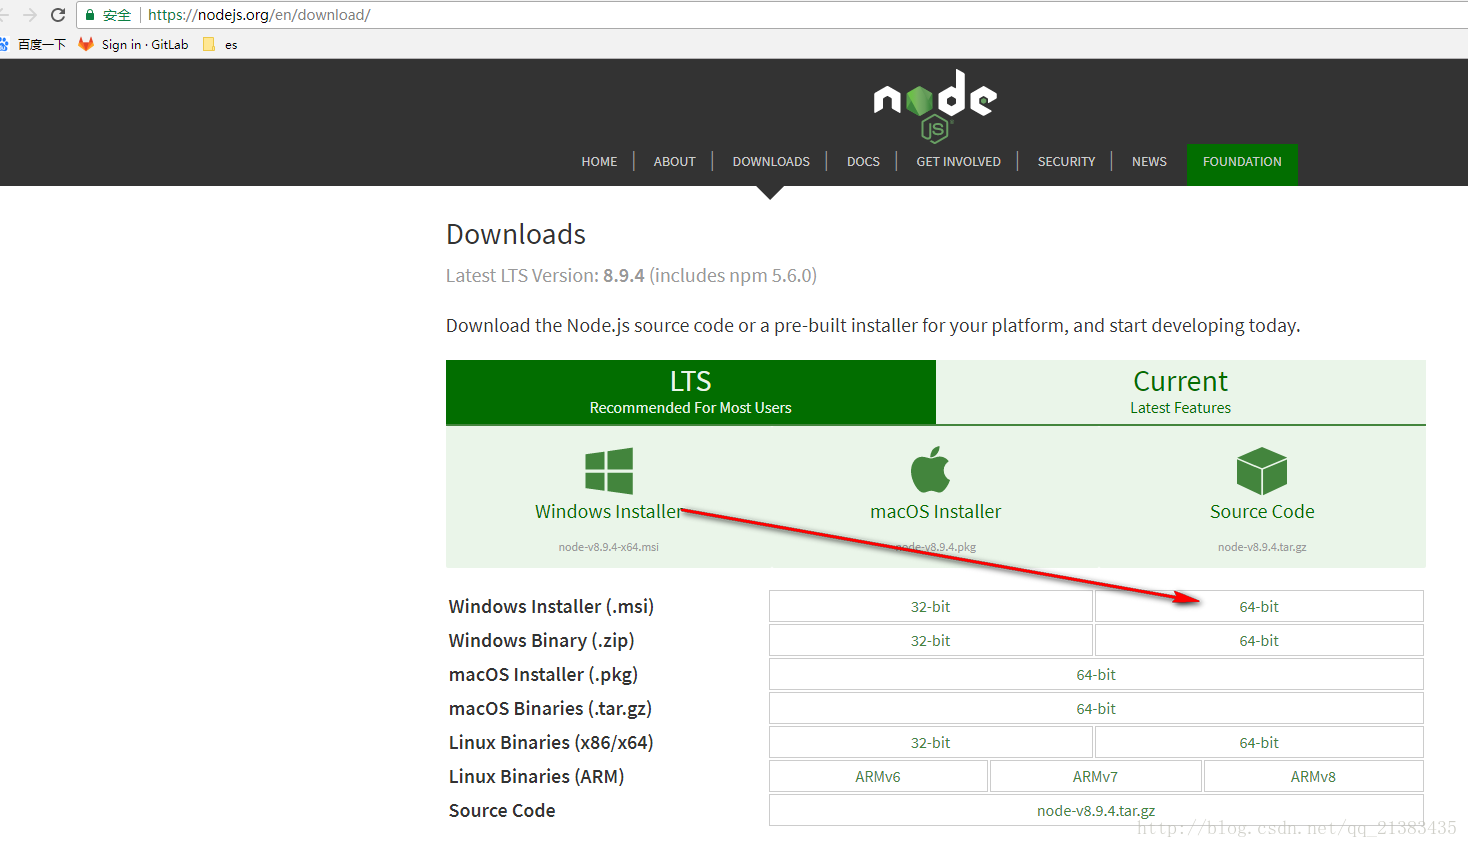
Task: Click the Windows Installer (.msi) row label
Action: point(551,607)
